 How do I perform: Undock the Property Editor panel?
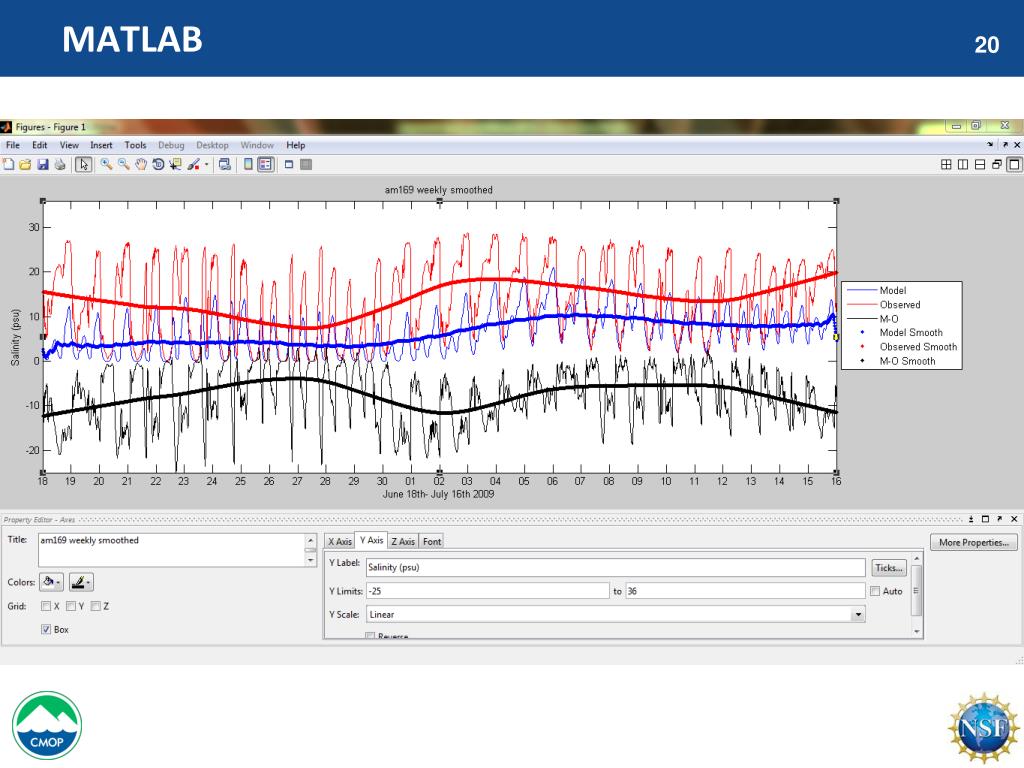(1000, 519)
